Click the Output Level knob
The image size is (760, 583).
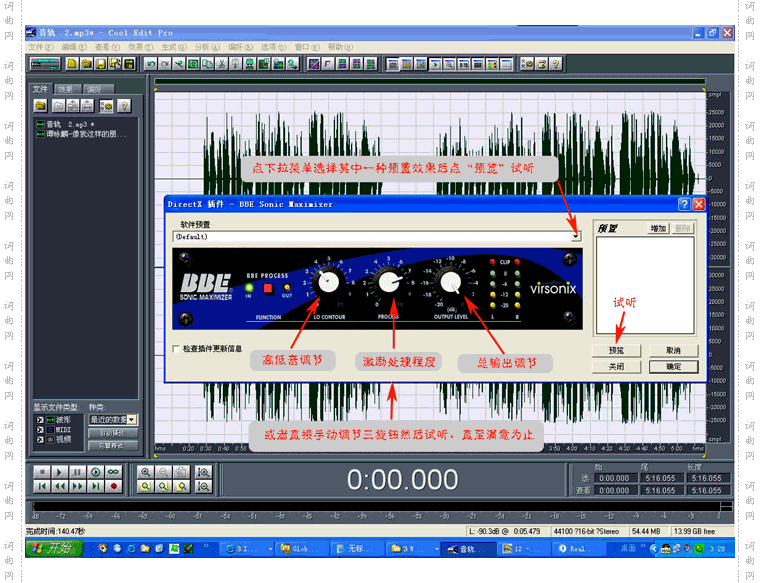tap(450, 282)
